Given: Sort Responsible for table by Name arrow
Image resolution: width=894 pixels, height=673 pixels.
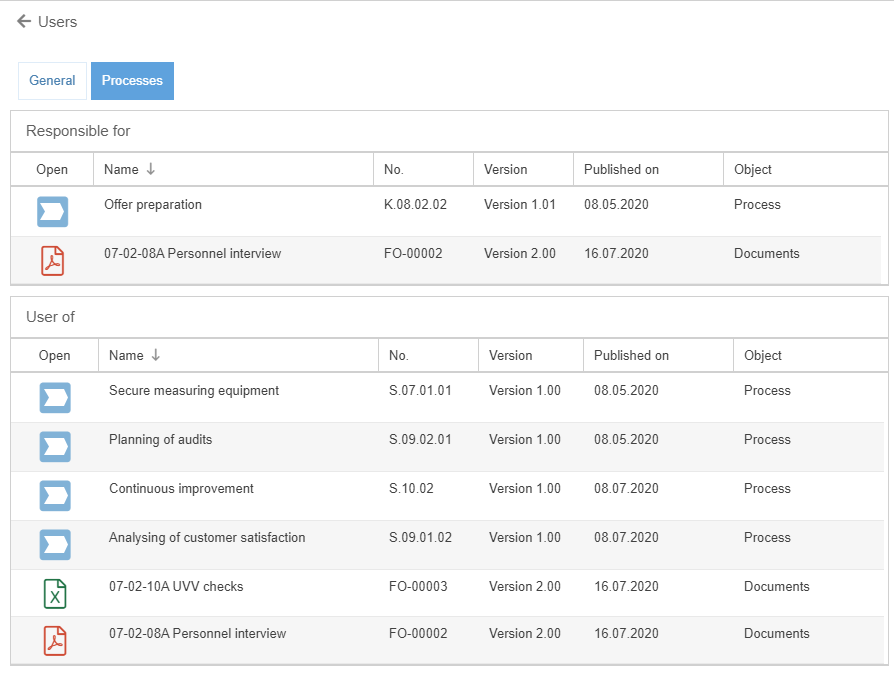Looking at the screenshot, I should tap(151, 170).
